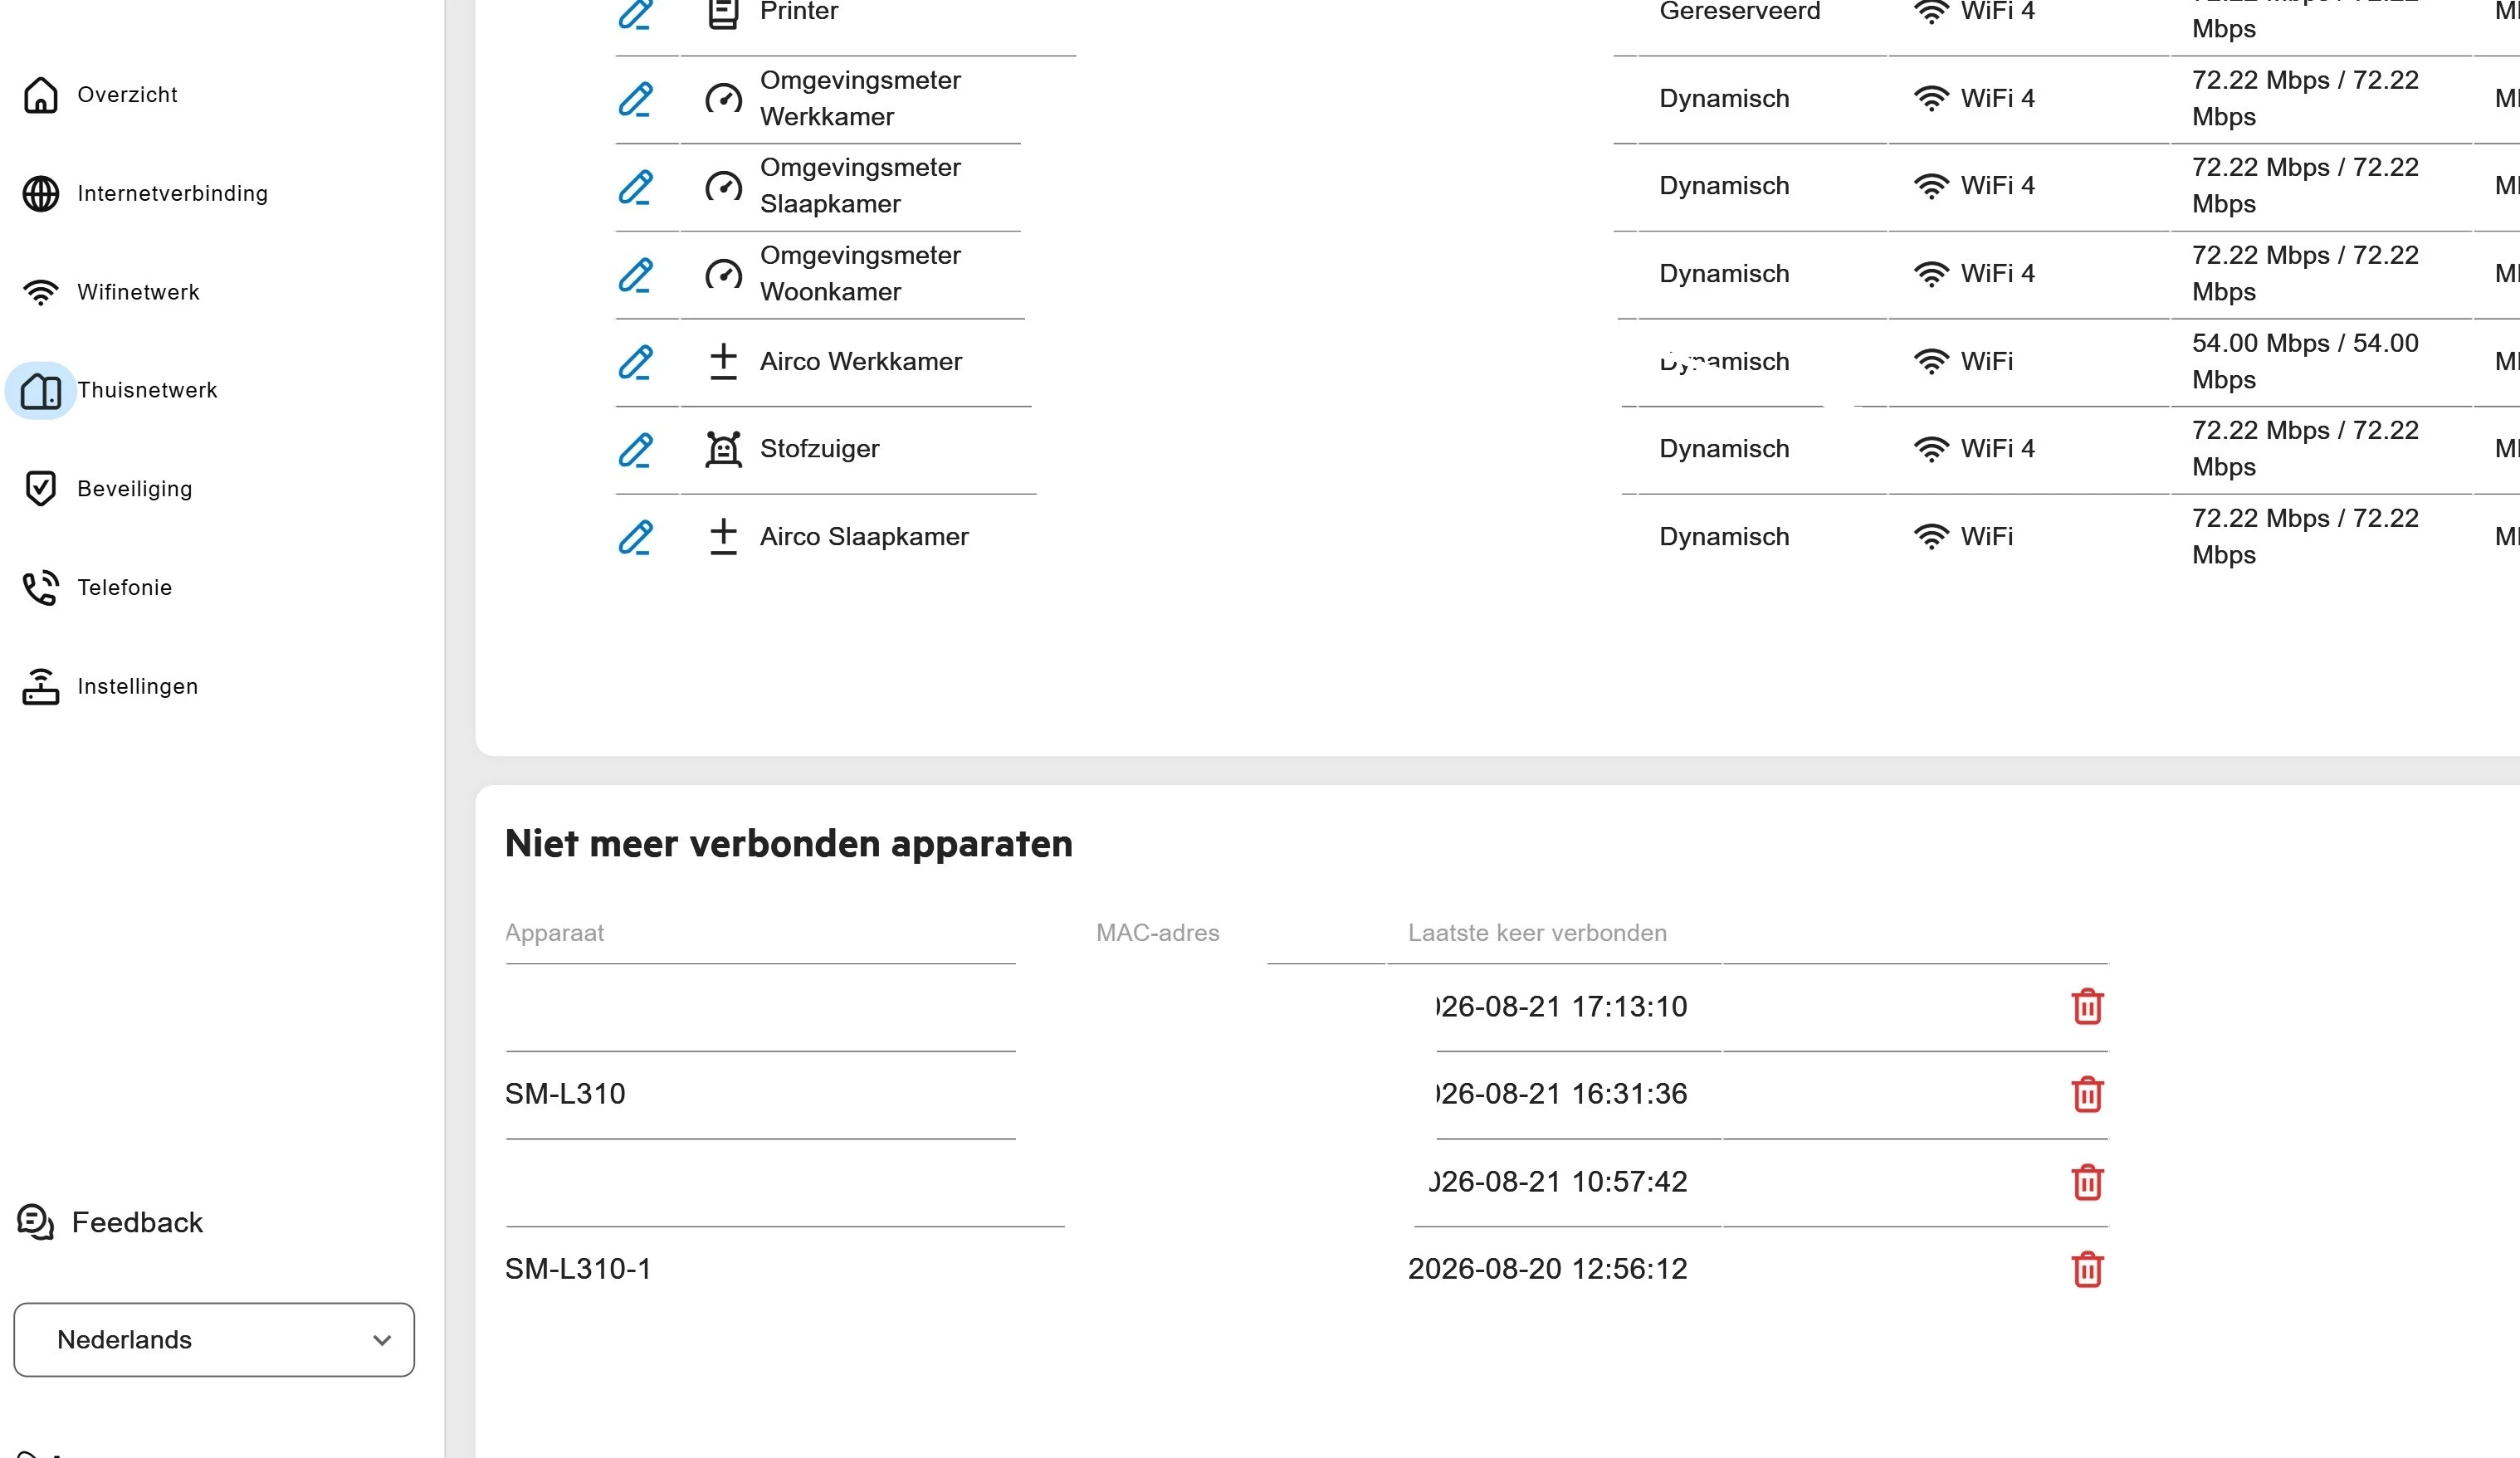Edit the Omgevingsmeter Woonkamer device

point(636,275)
